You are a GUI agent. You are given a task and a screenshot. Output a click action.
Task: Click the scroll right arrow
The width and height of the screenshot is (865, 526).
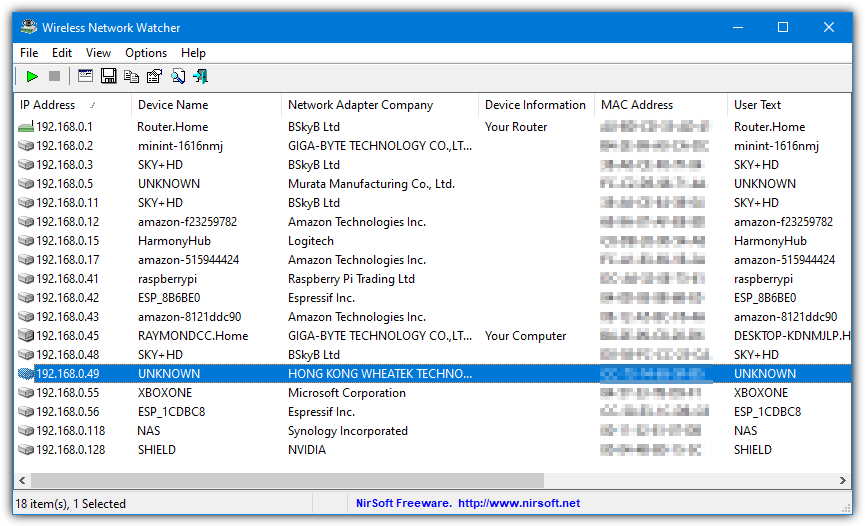pos(842,480)
